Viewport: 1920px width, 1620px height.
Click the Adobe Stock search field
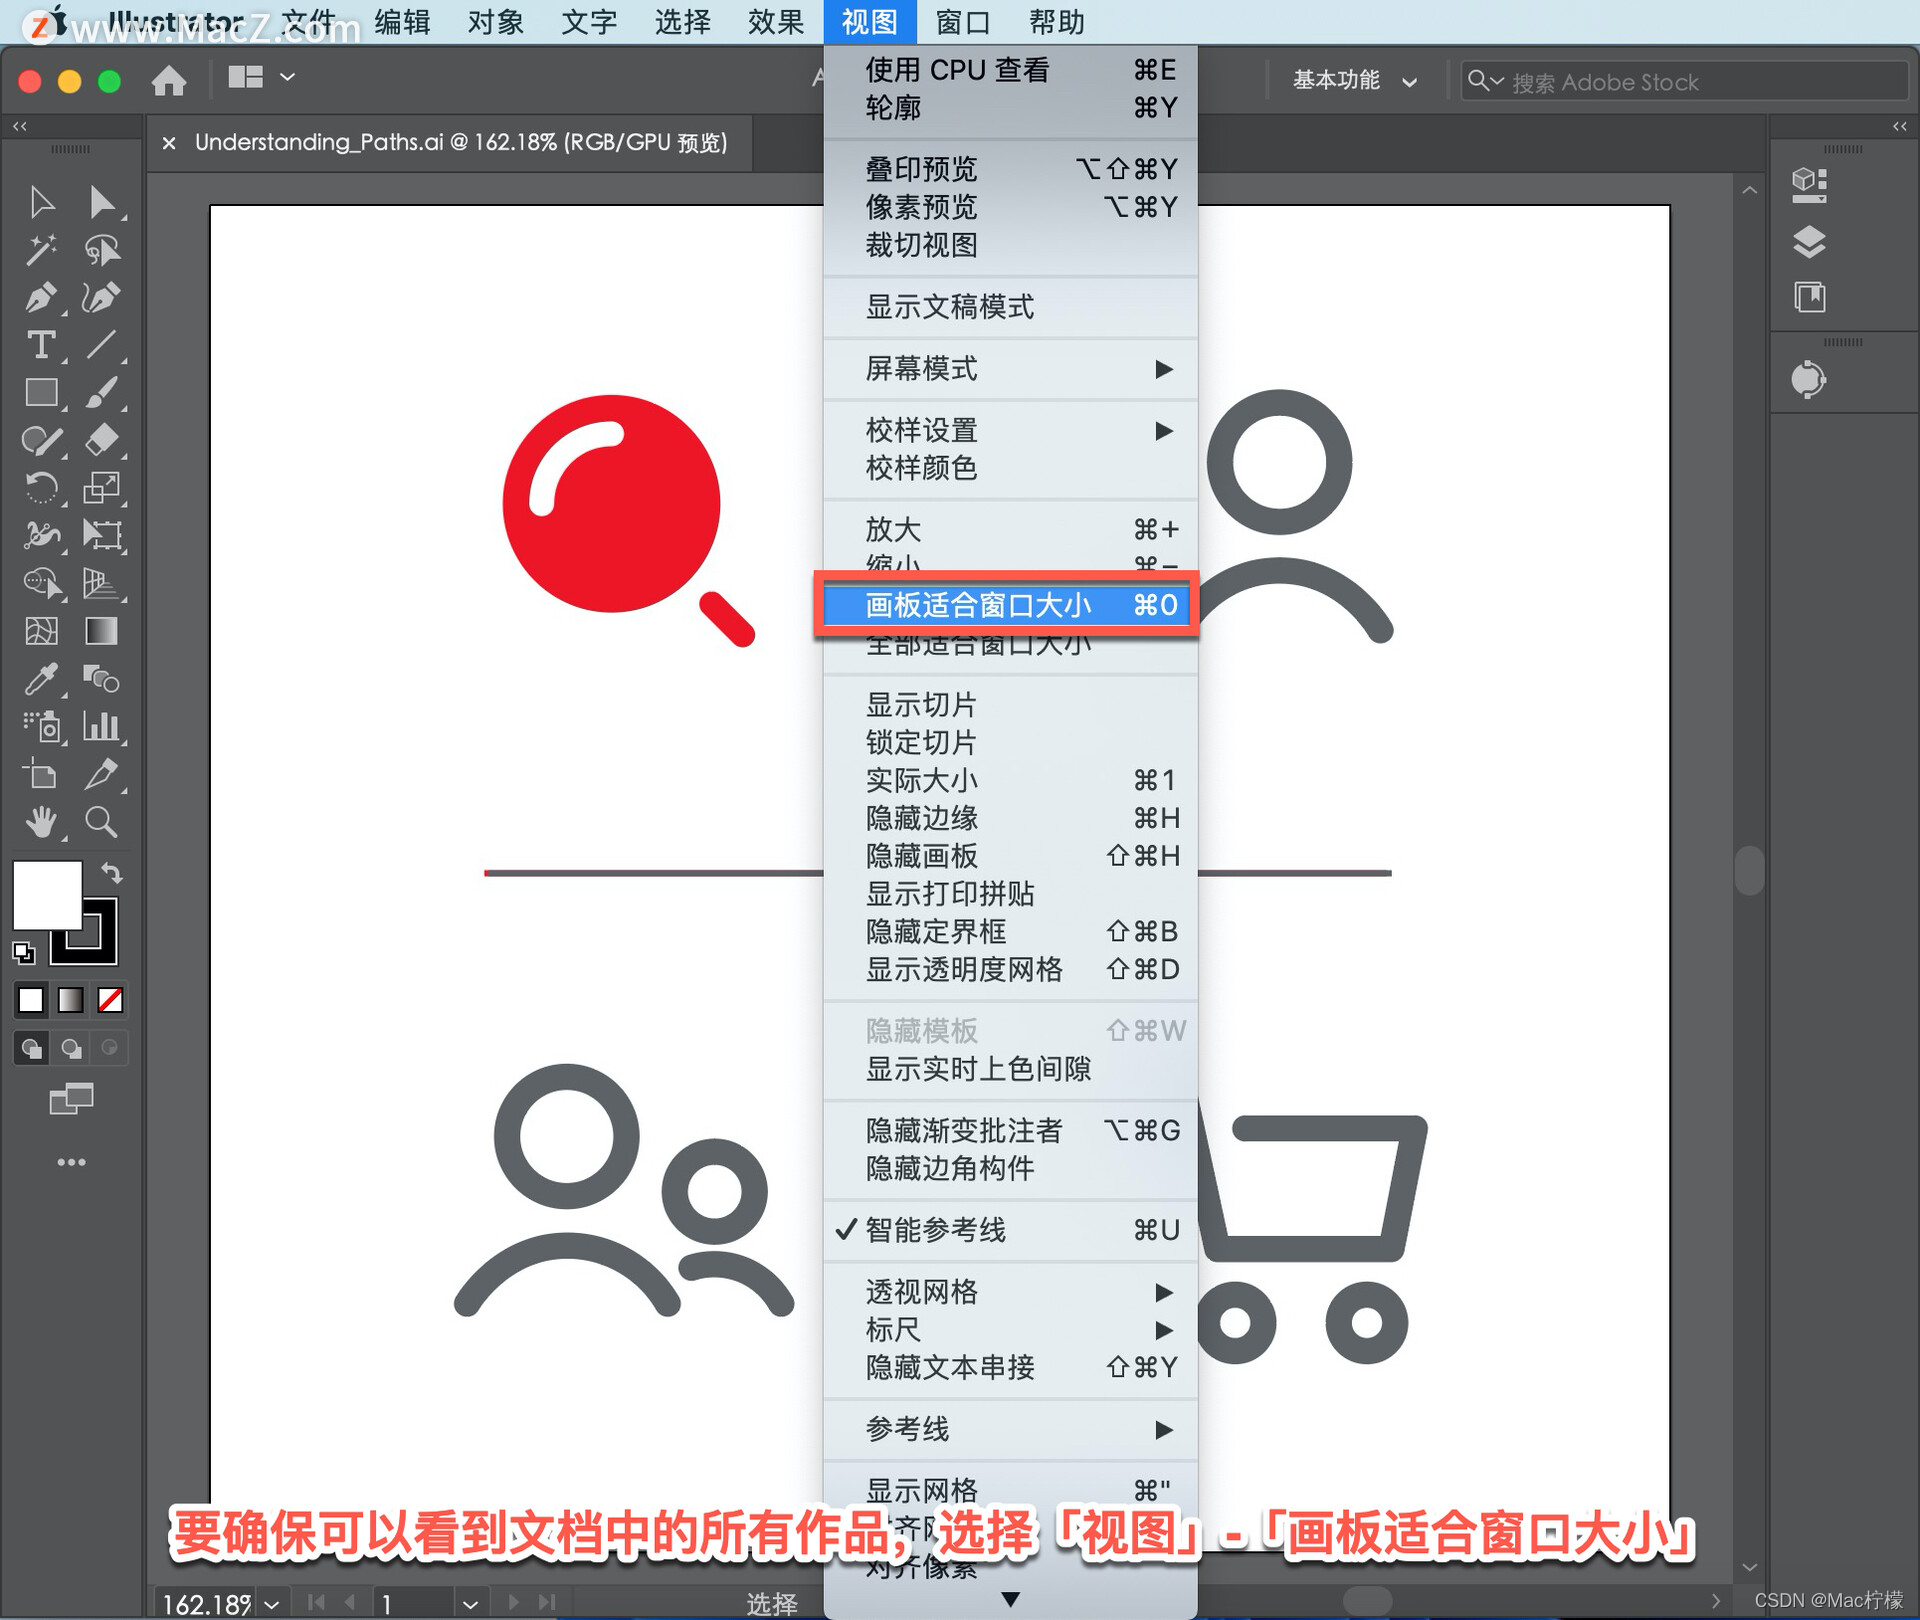pyautogui.click(x=1700, y=82)
